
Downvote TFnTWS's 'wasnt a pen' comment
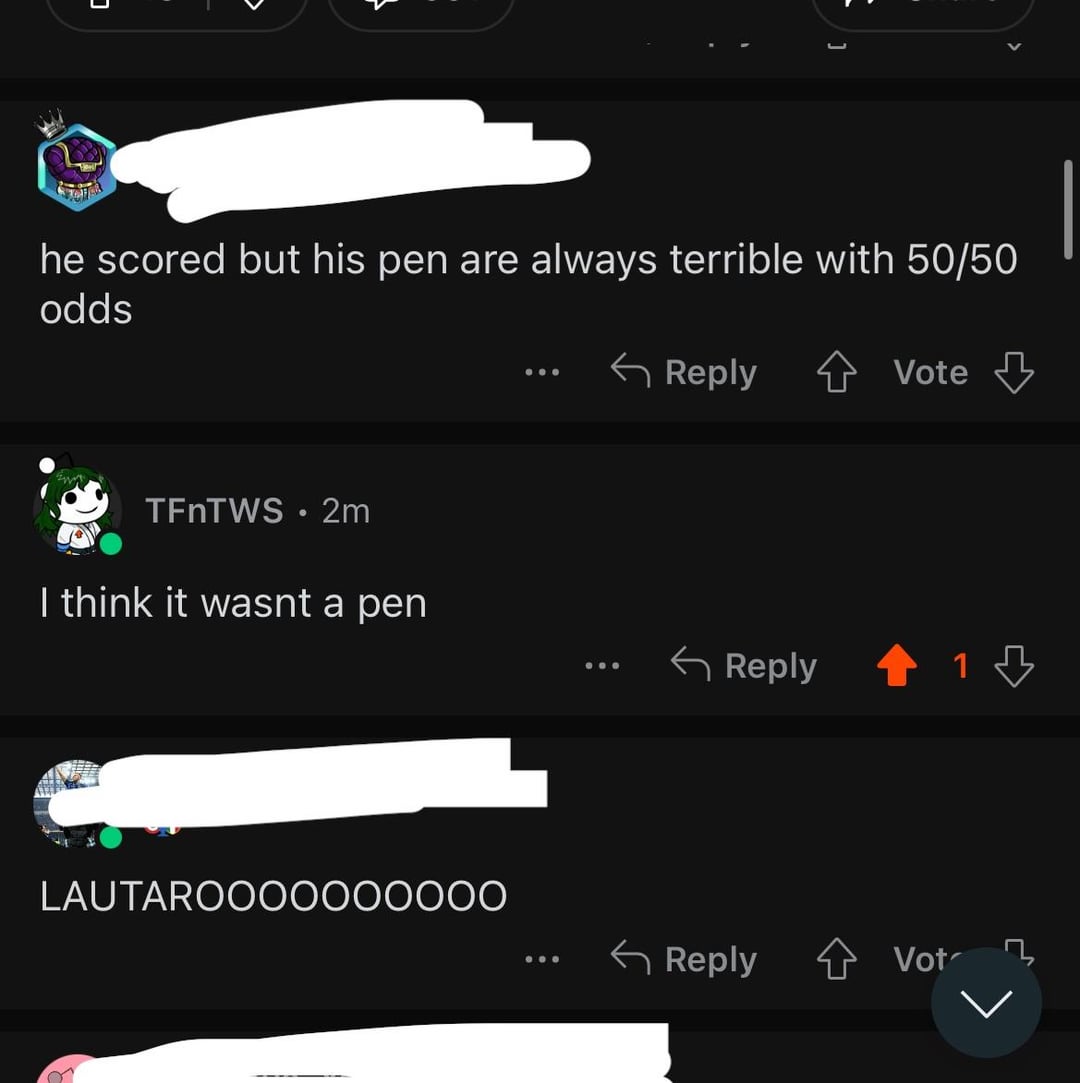pyautogui.click(x=1014, y=666)
